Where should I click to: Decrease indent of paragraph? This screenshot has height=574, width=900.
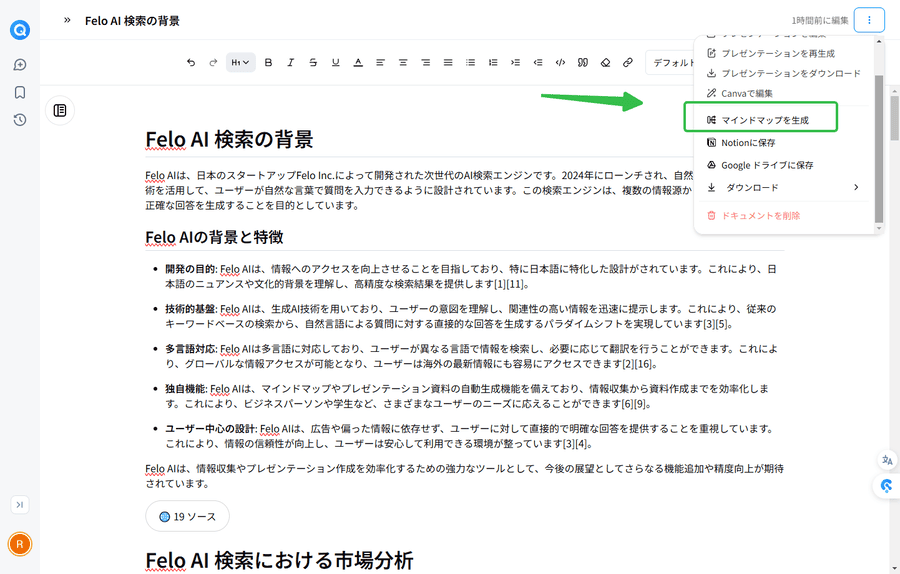(538, 63)
